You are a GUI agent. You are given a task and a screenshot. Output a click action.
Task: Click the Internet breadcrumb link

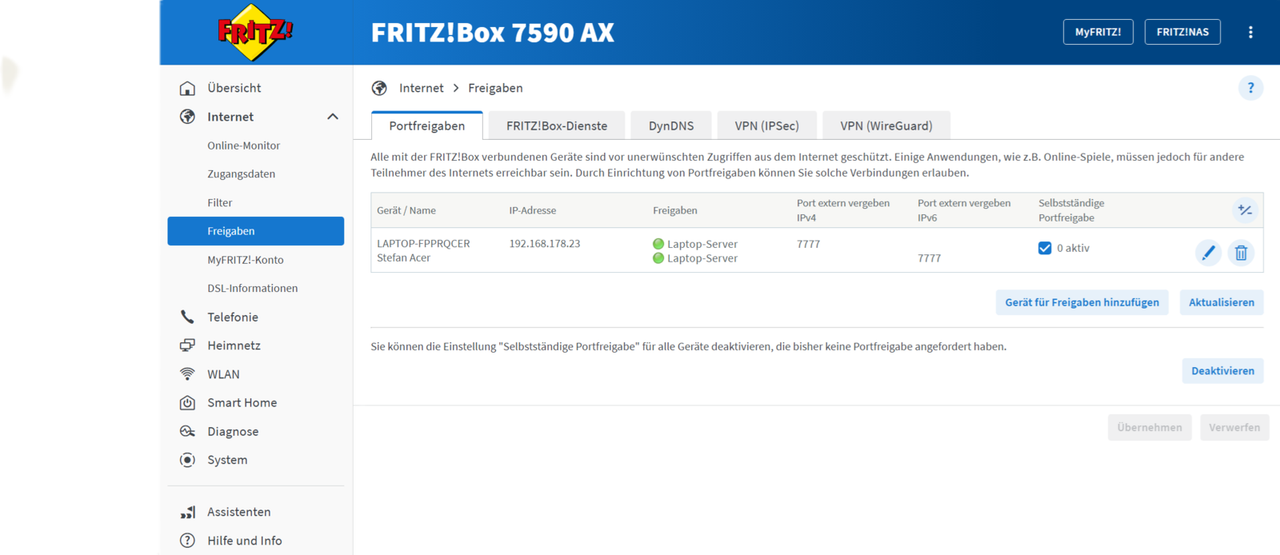(x=421, y=88)
